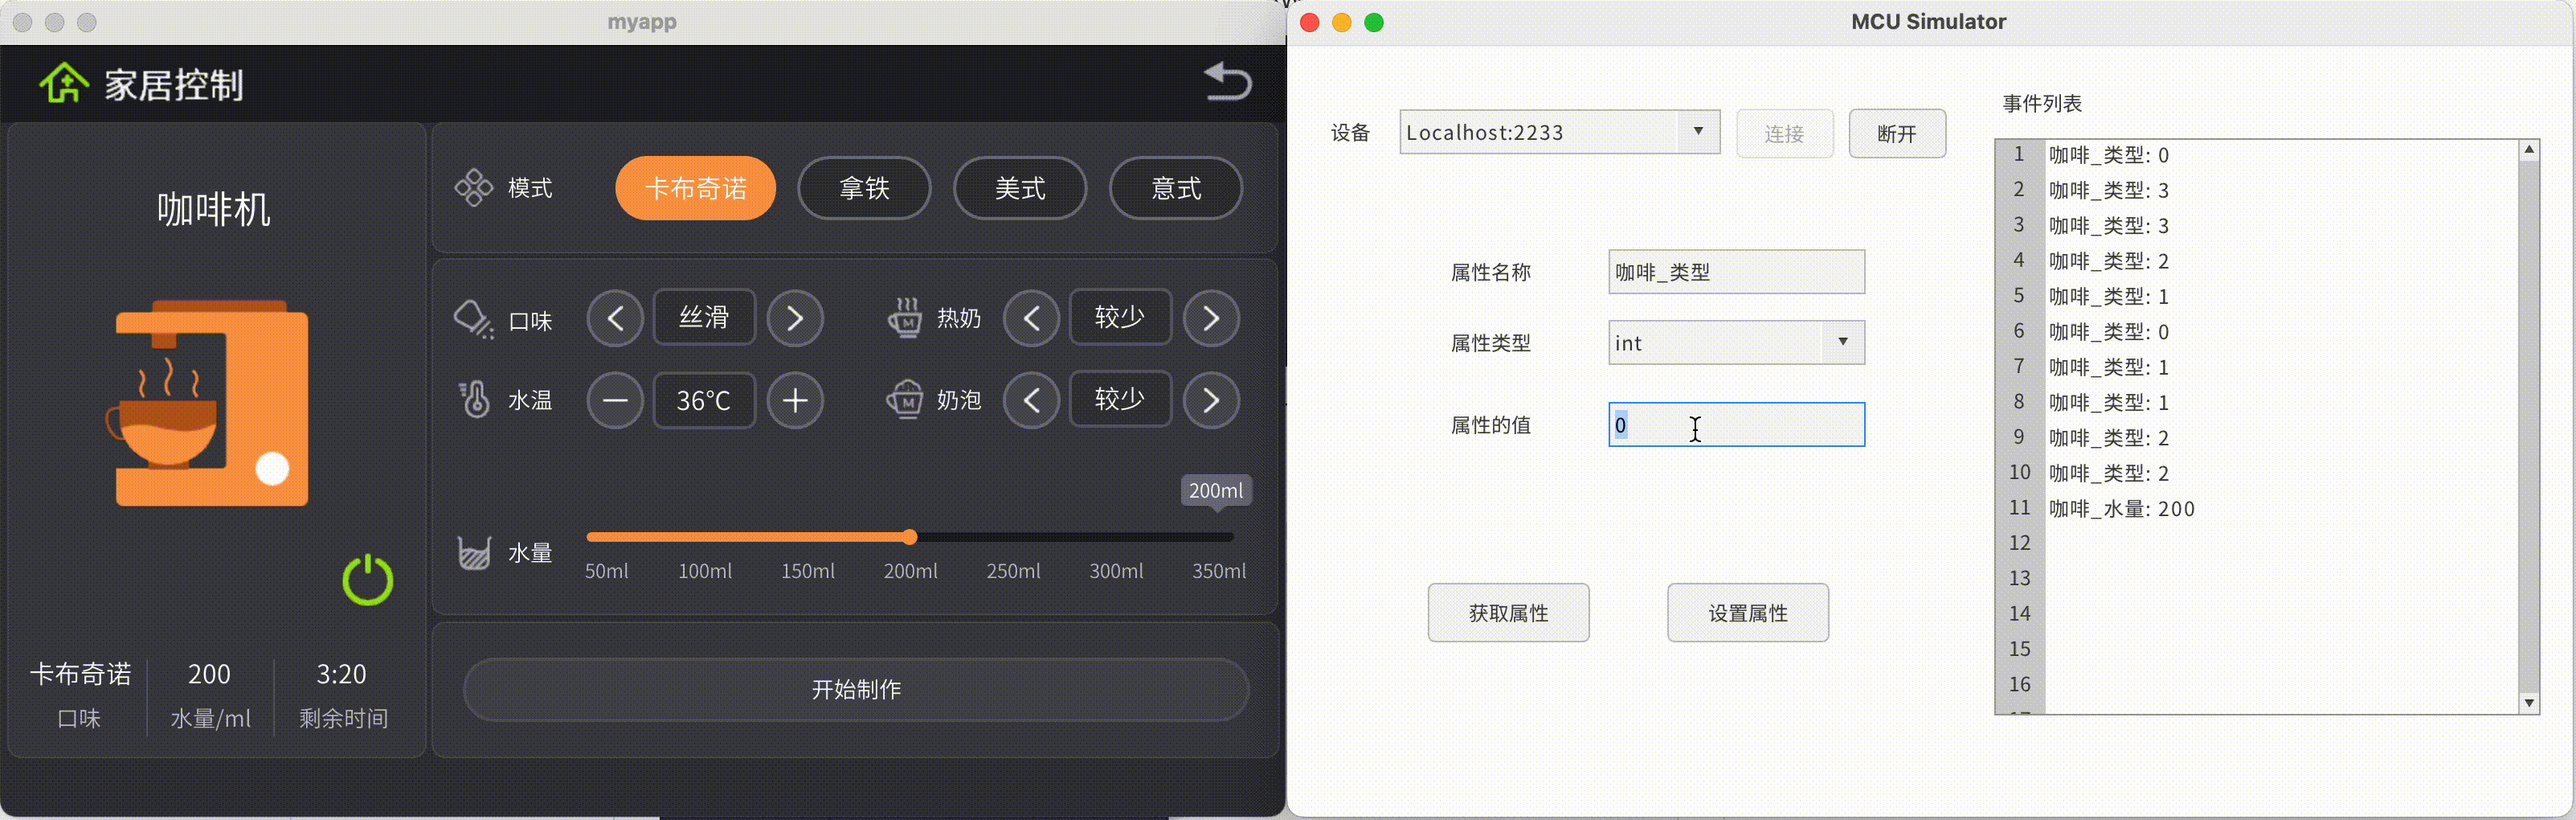
Task: Click the 350ml slider label
Action: (1218, 571)
